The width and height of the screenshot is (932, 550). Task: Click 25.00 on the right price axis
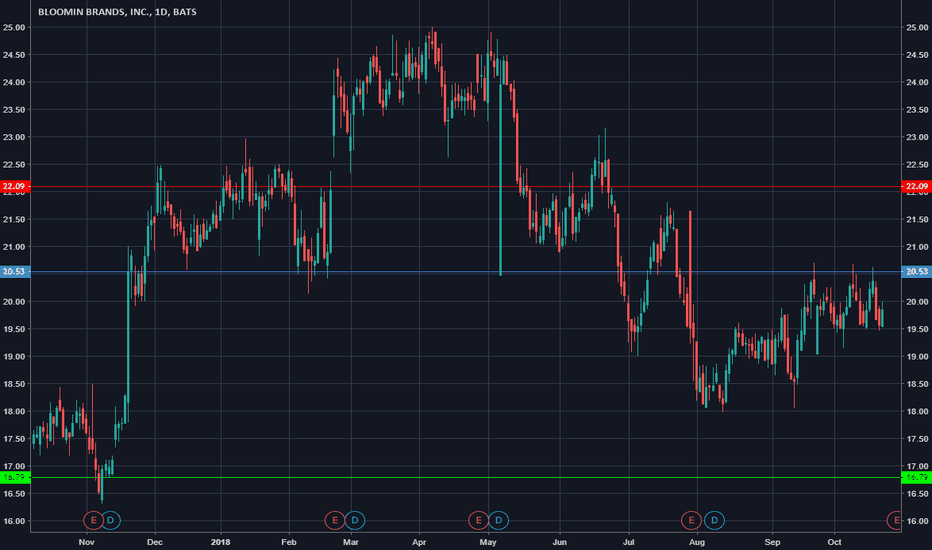coord(917,27)
